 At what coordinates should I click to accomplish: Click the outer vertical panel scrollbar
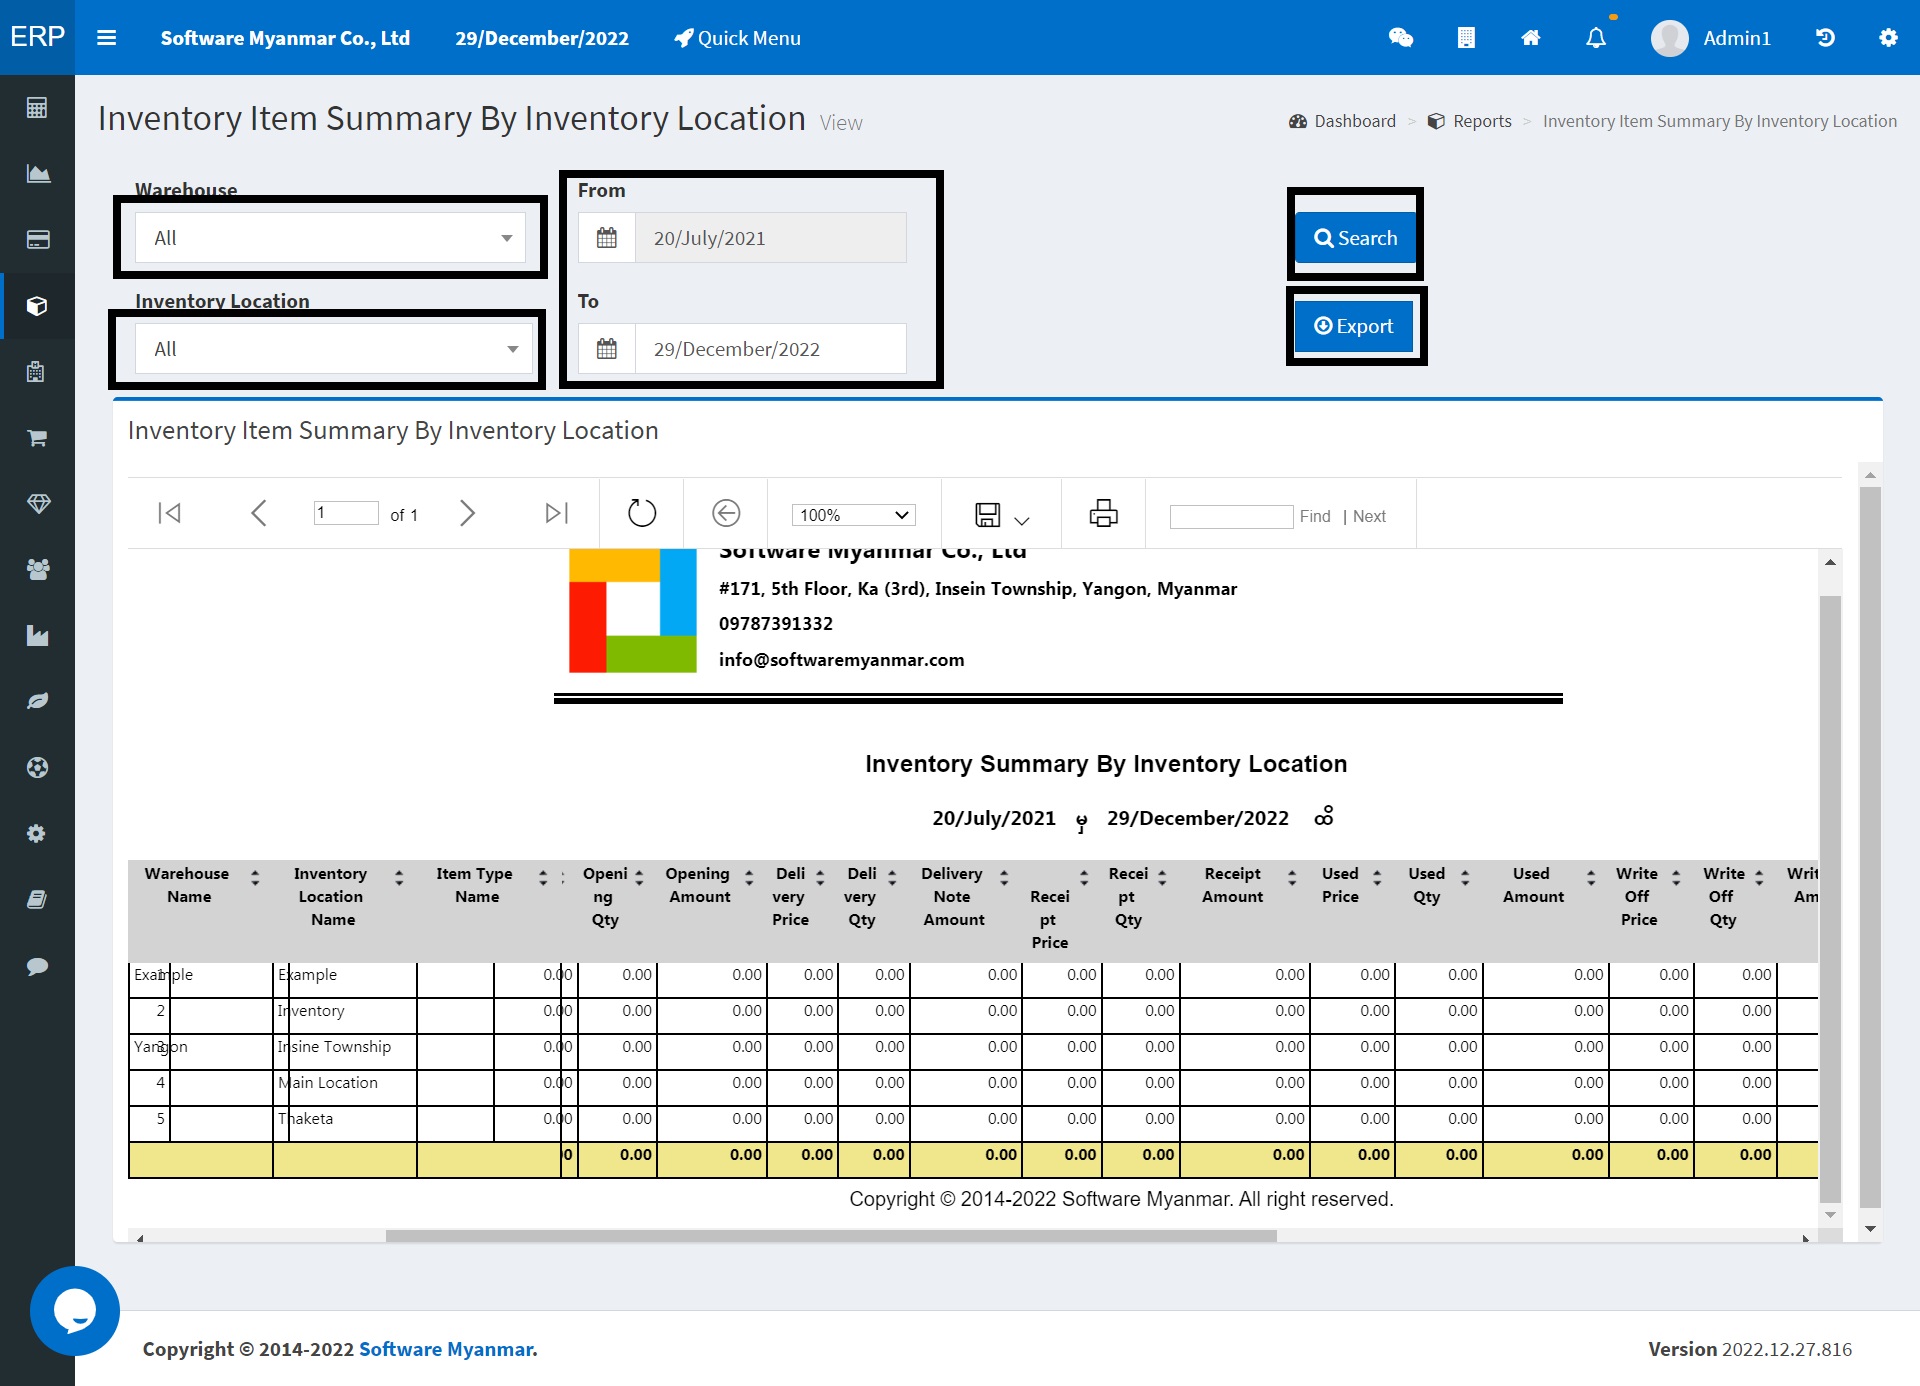point(1870,848)
